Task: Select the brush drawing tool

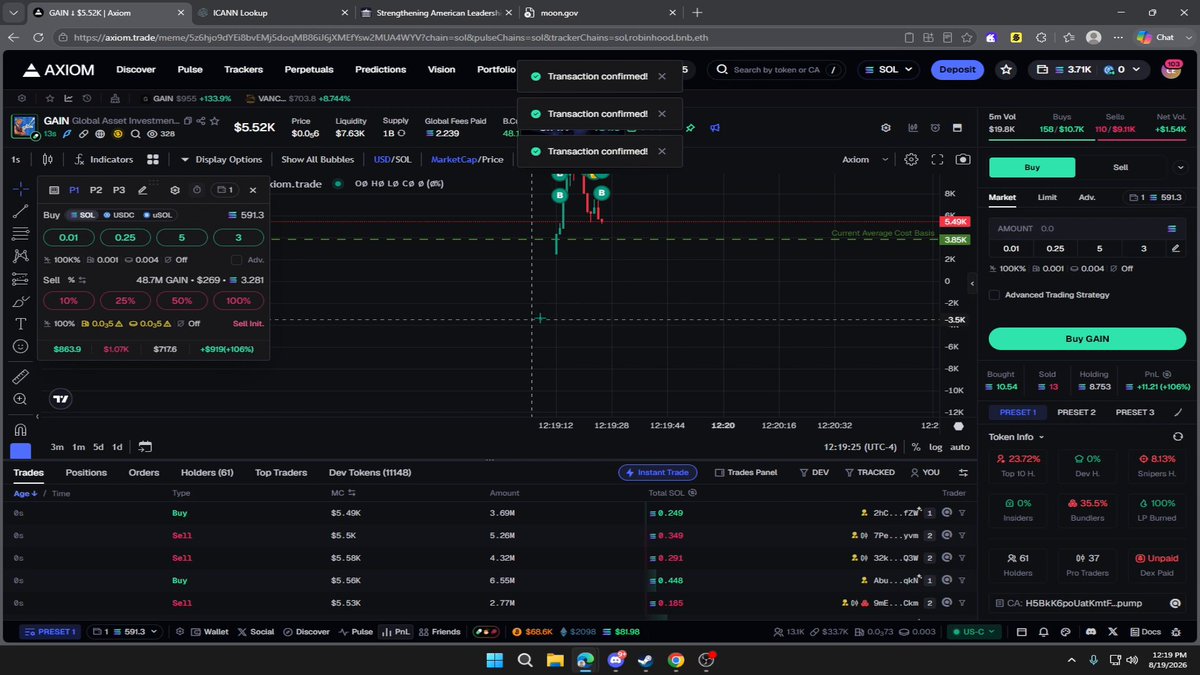Action: pyautogui.click(x=20, y=301)
